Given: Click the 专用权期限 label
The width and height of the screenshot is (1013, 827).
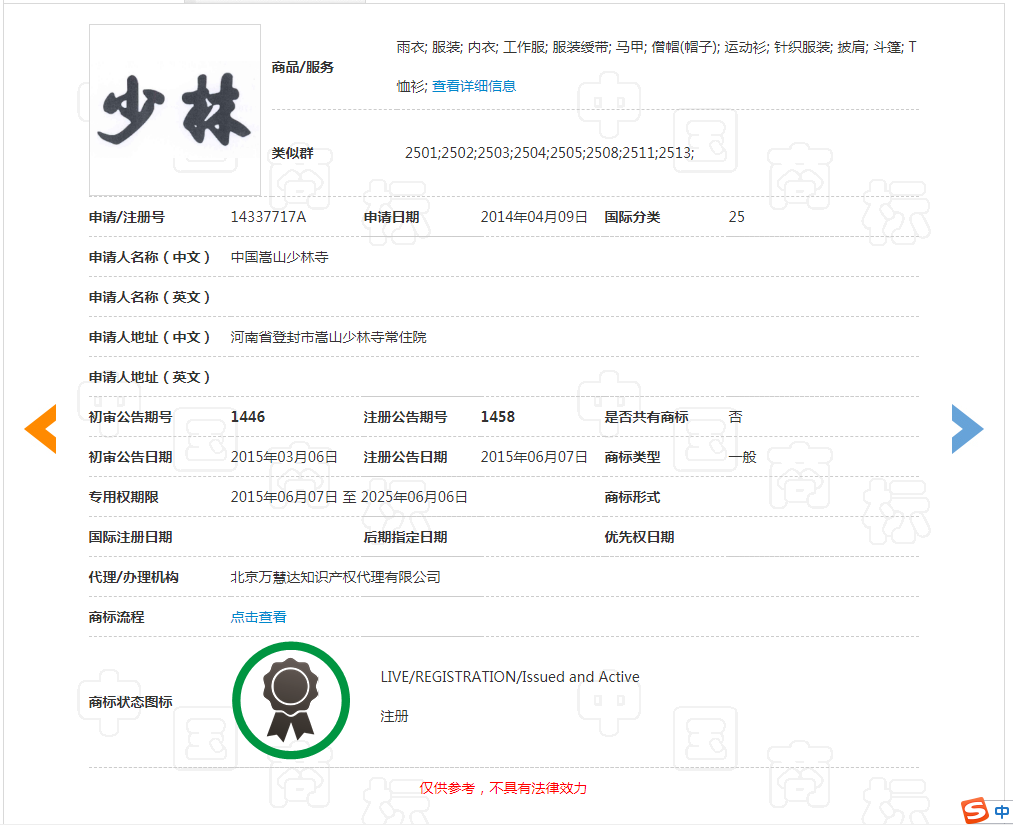Looking at the screenshot, I should (x=123, y=497).
